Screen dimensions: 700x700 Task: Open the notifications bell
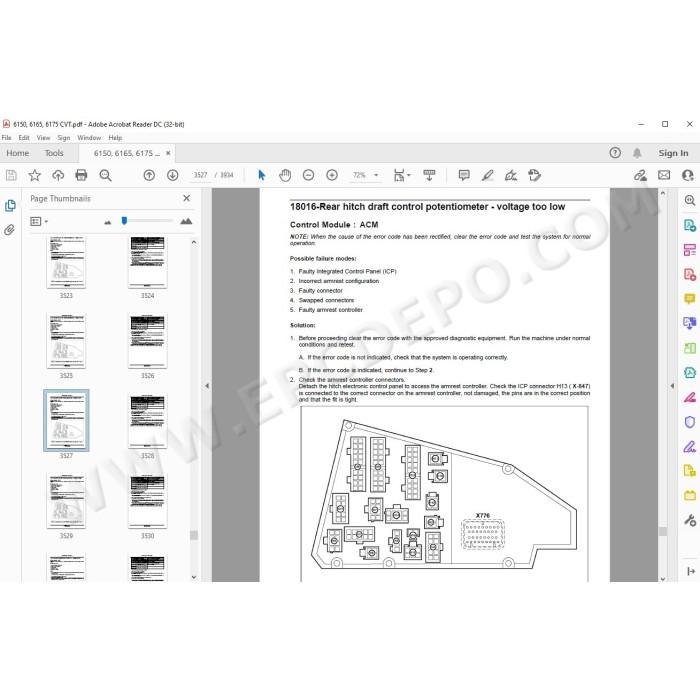(x=637, y=153)
